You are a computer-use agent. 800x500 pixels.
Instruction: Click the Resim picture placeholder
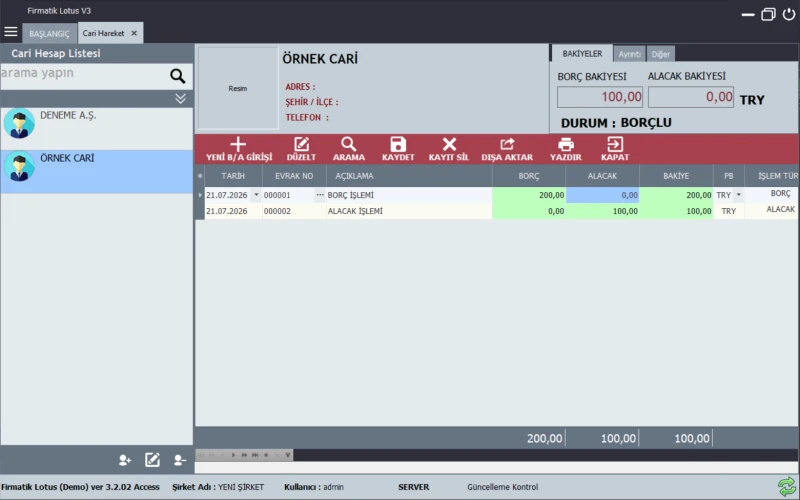[238, 88]
